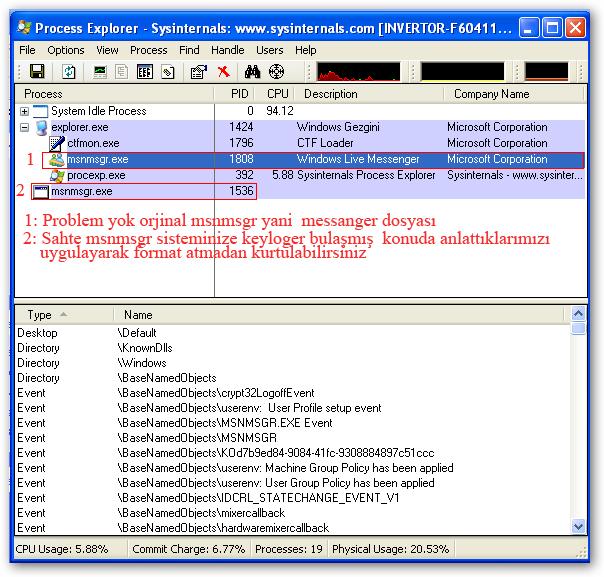Select the MSNMSGR.EXE Event handle row
This screenshot has width=604, height=577.
(293, 423)
